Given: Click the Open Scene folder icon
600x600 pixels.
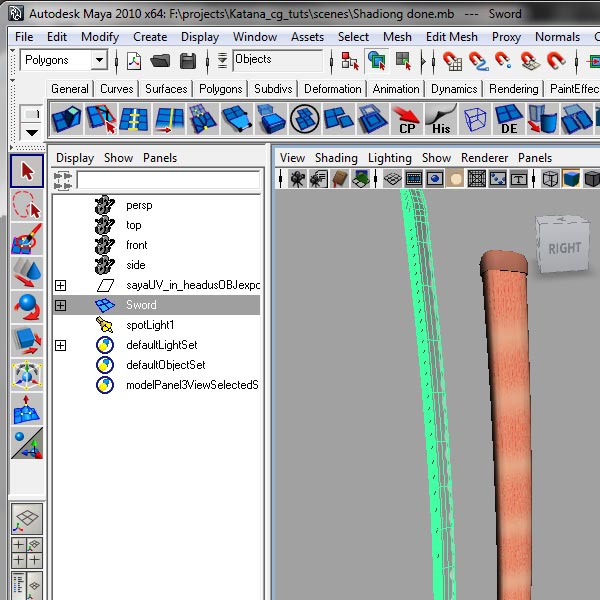Looking at the screenshot, I should 160,61.
